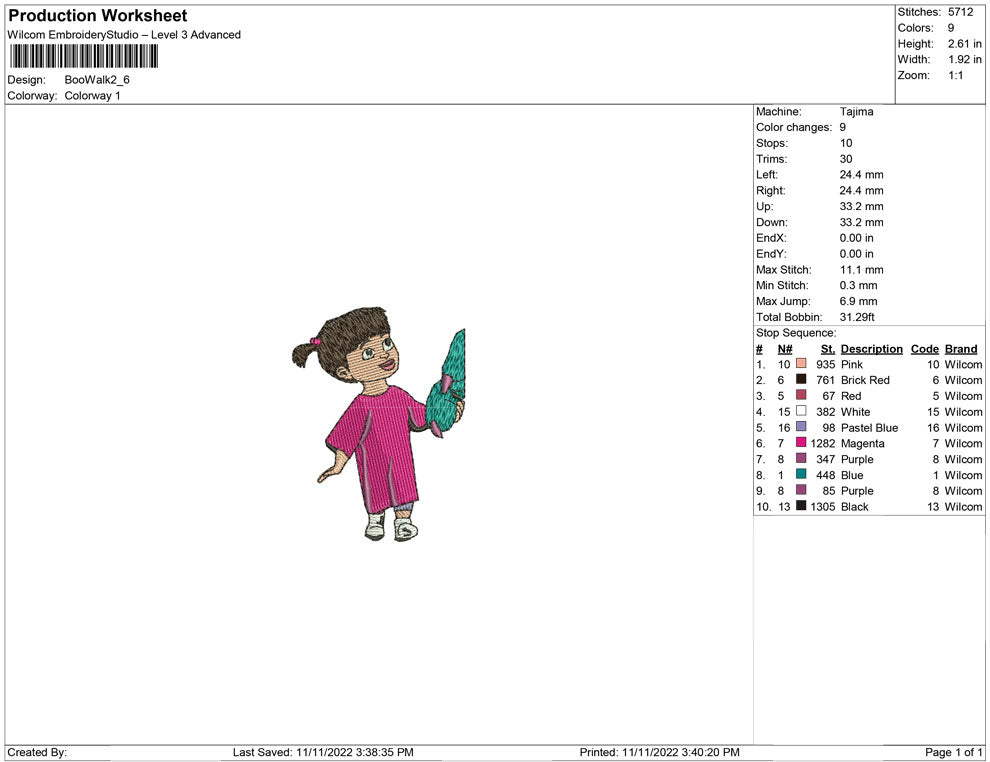The image size is (990, 762).
Task: Click the zoom value '1:1'
Action: (x=955, y=75)
